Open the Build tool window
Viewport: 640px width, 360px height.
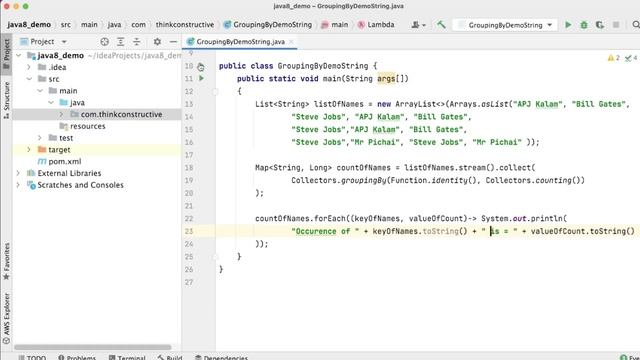click(x=170, y=357)
